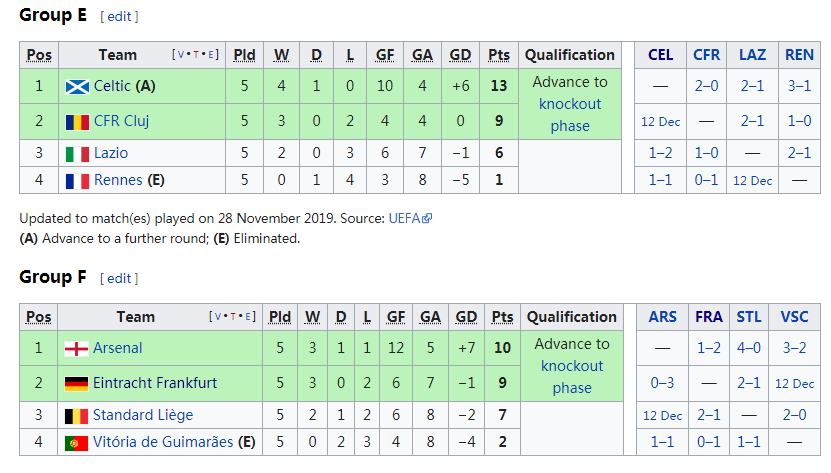
Task: Edit the Group E section
Action: tap(120, 17)
